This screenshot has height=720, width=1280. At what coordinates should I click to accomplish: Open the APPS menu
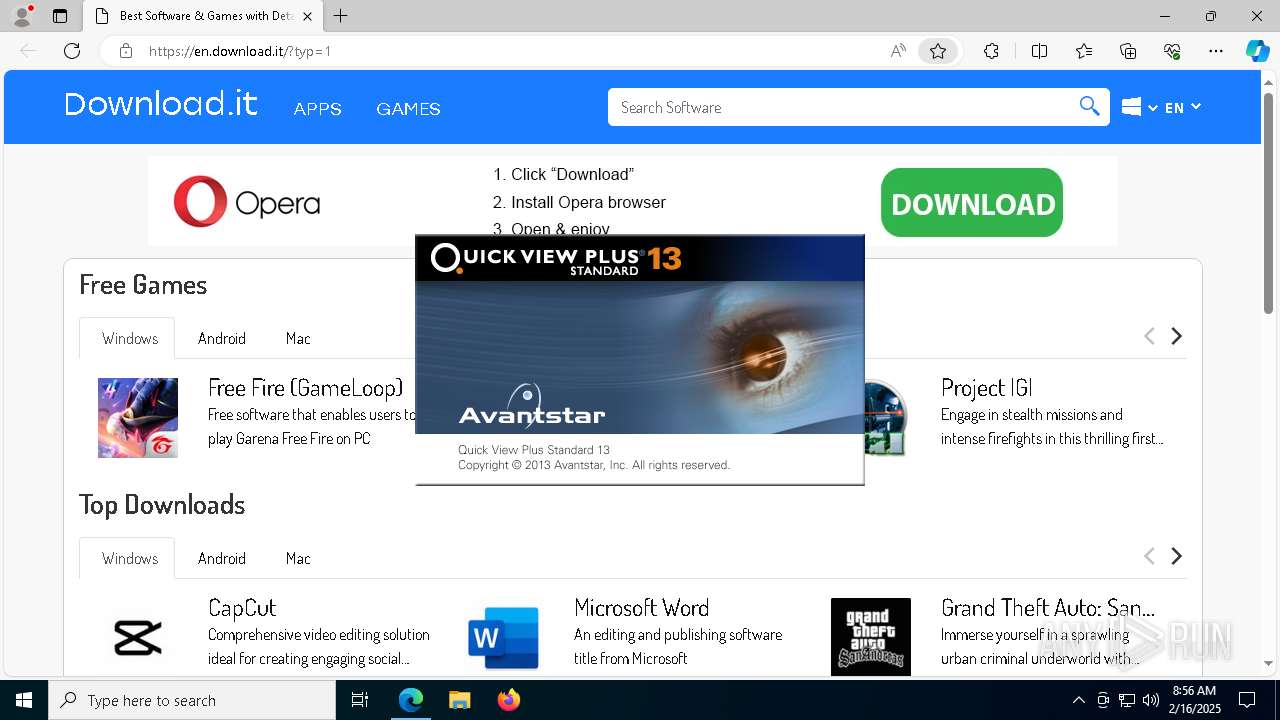(318, 108)
